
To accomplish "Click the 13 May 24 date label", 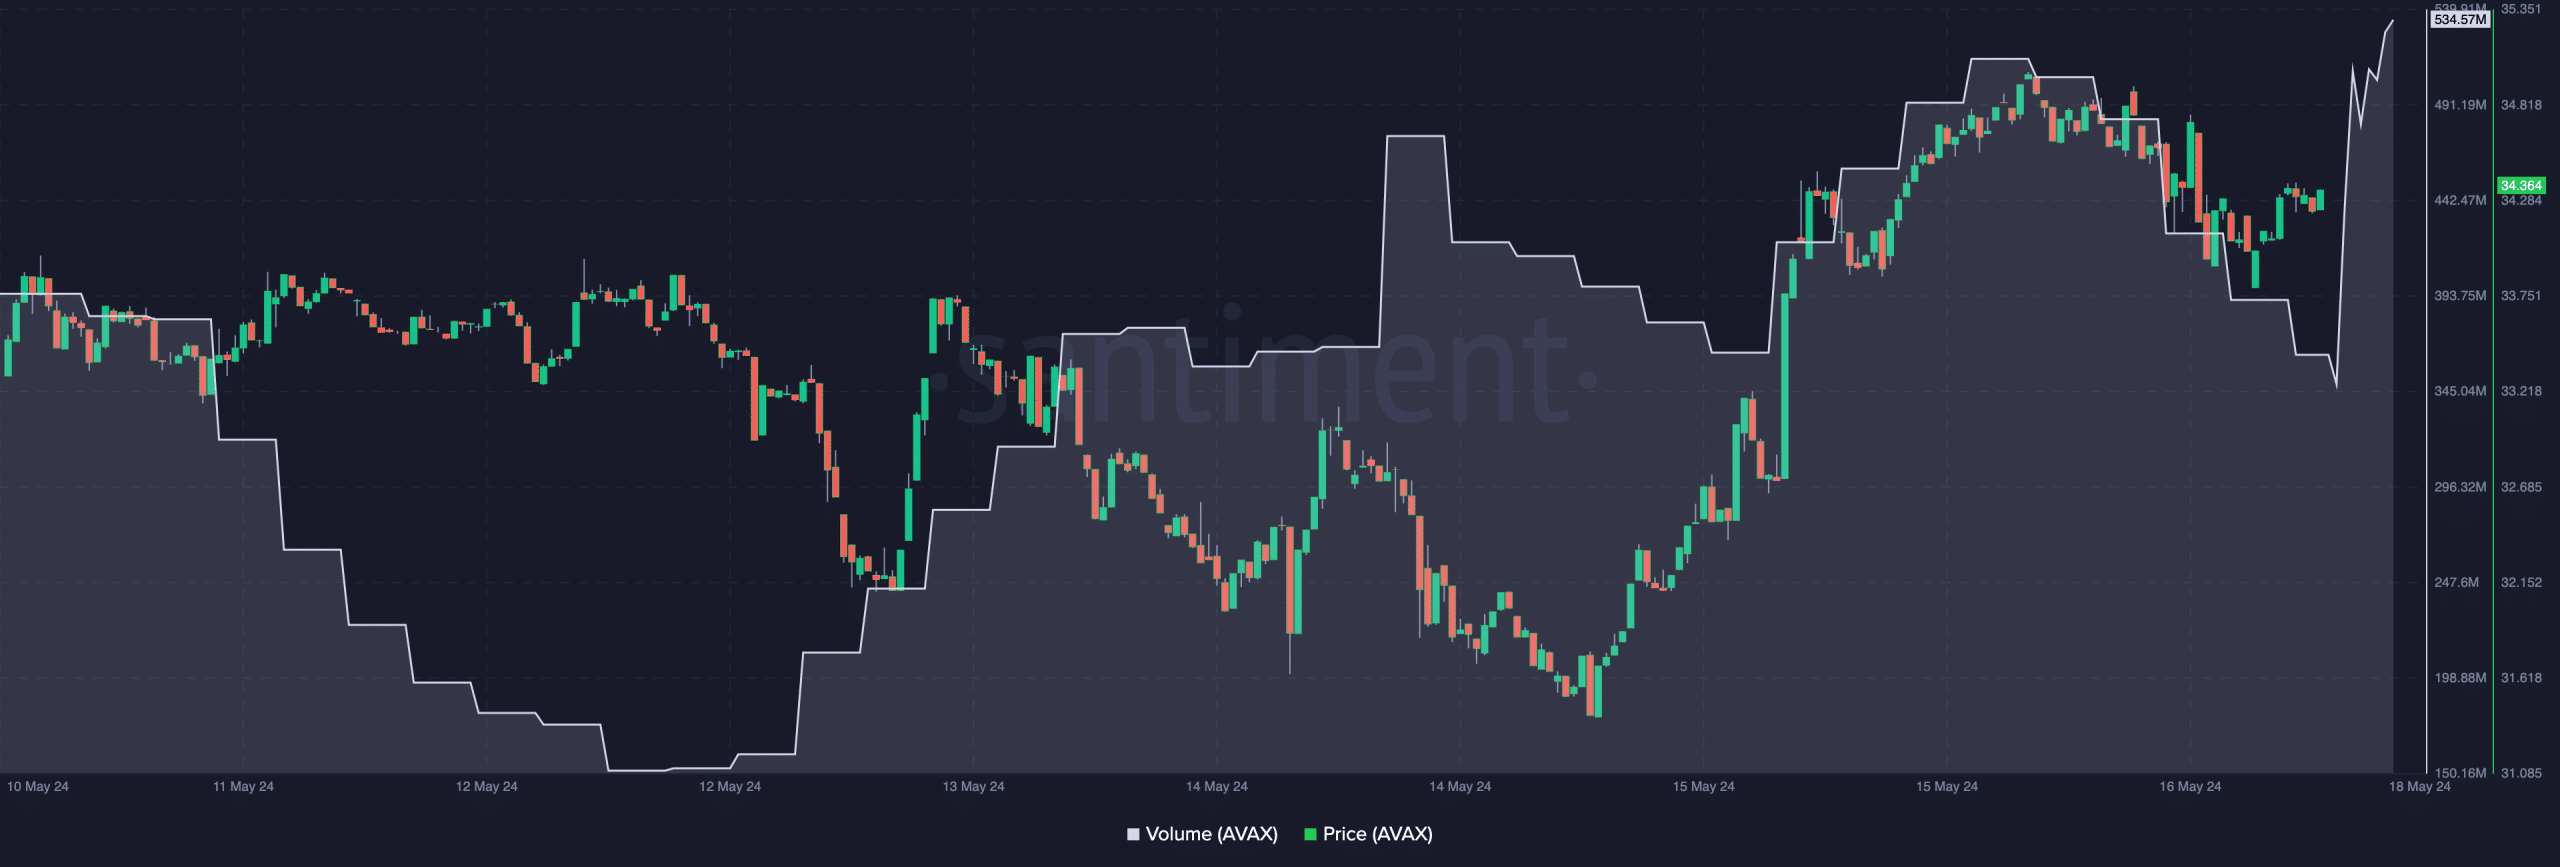I will pos(973,786).
